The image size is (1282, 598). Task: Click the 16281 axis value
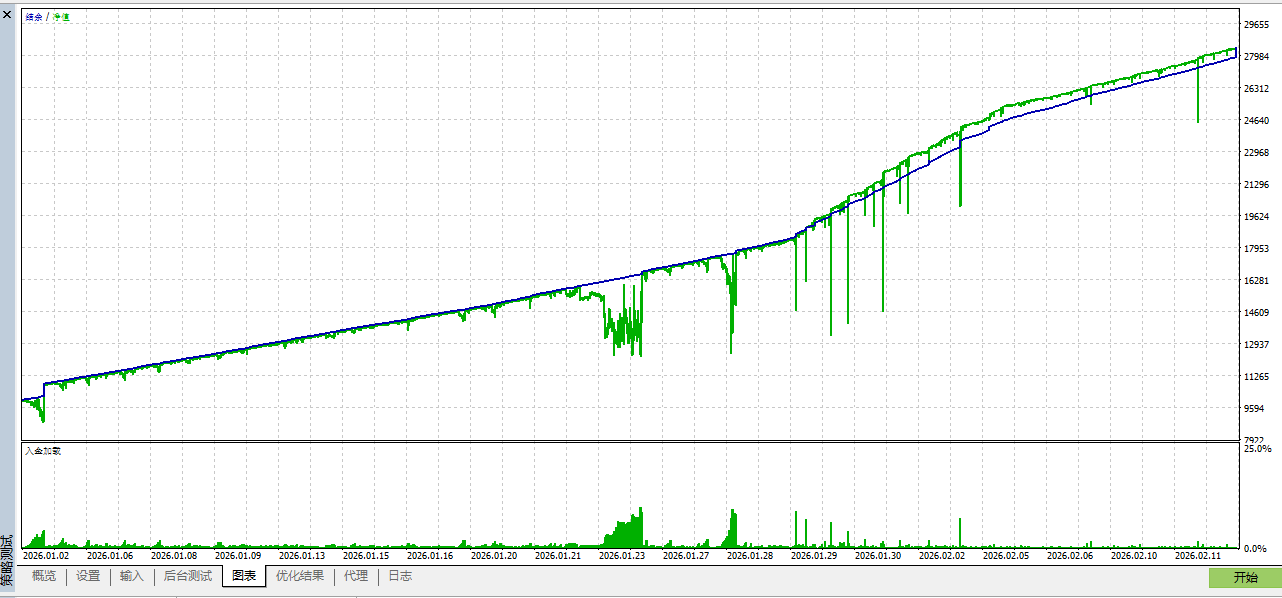[1256, 281]
